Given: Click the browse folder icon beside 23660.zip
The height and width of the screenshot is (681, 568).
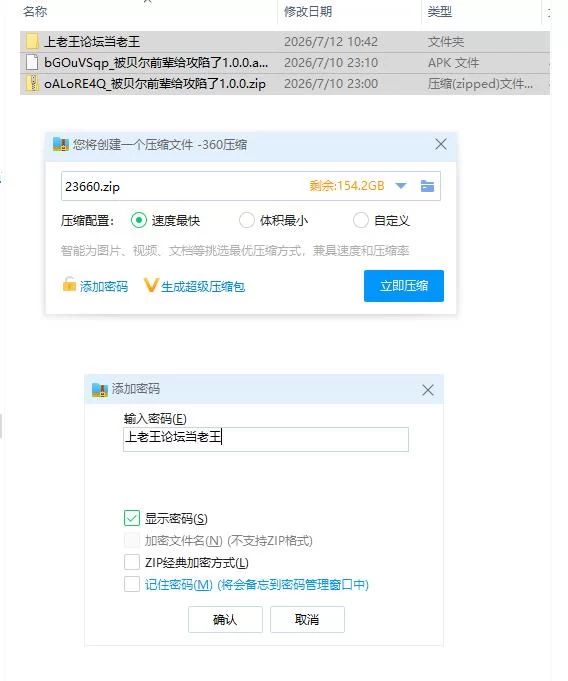Looking at the screenshot, I should pos(427,186).
